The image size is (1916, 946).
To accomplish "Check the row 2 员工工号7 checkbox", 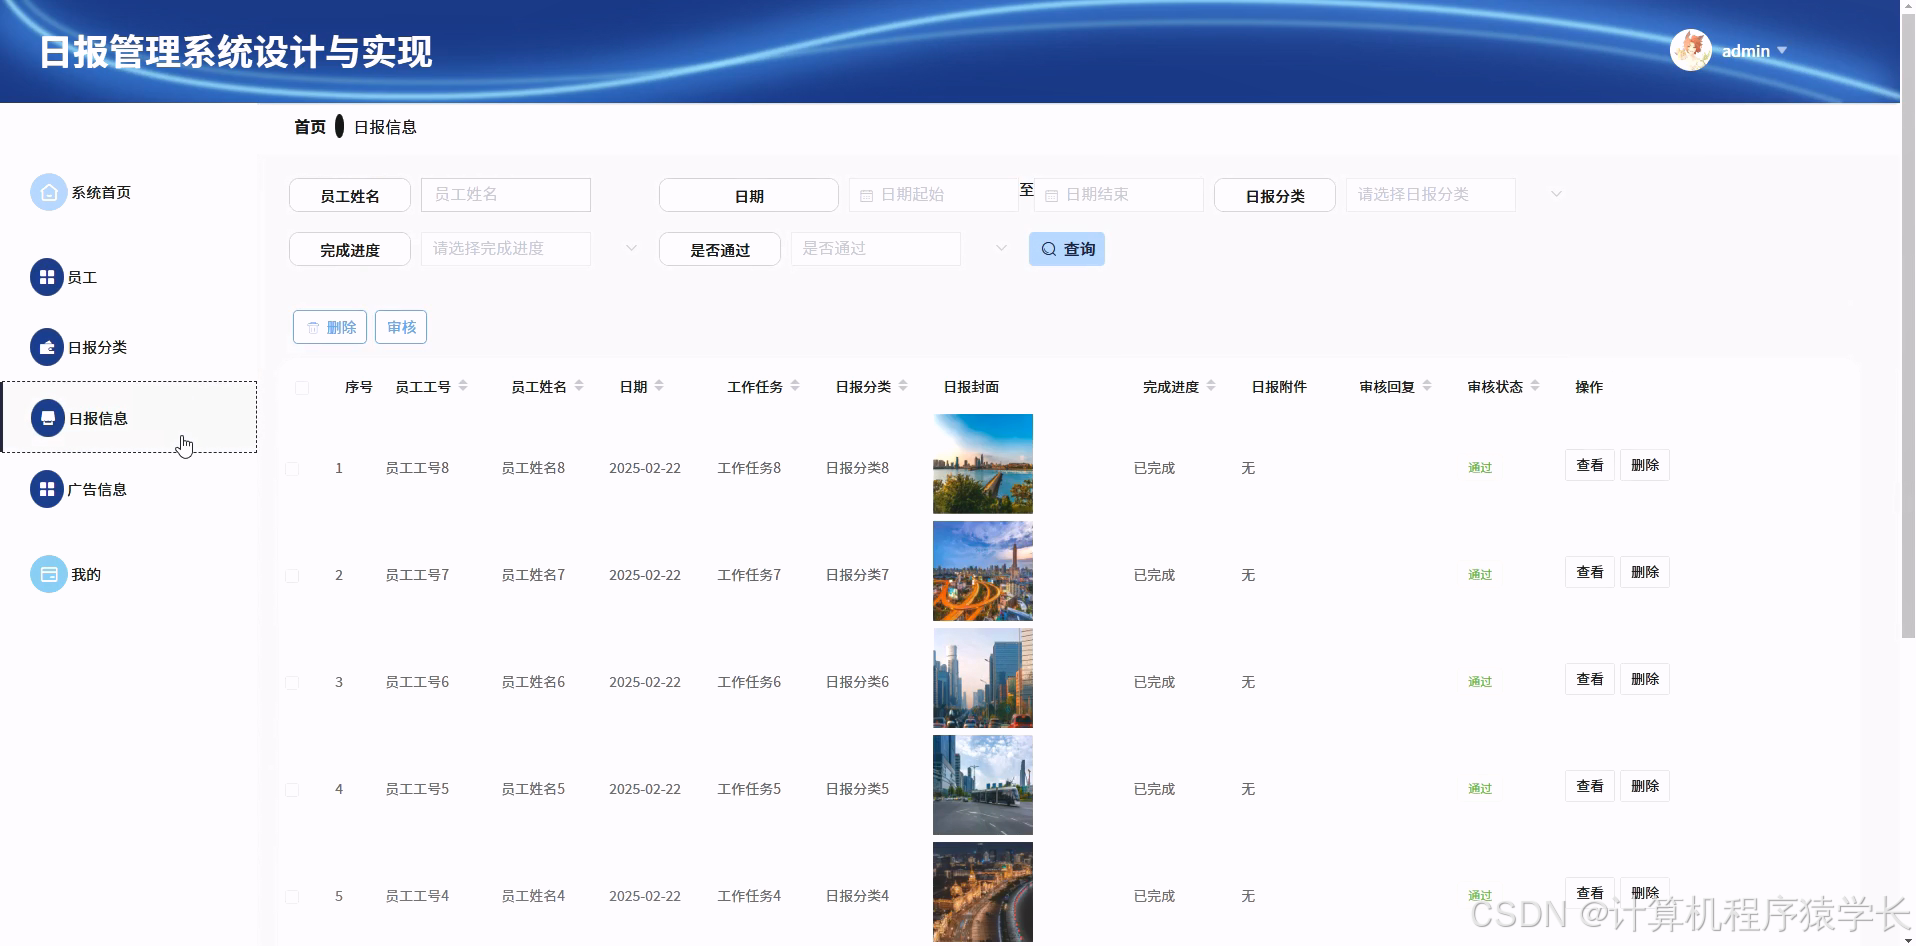I will tap(292, 576).
